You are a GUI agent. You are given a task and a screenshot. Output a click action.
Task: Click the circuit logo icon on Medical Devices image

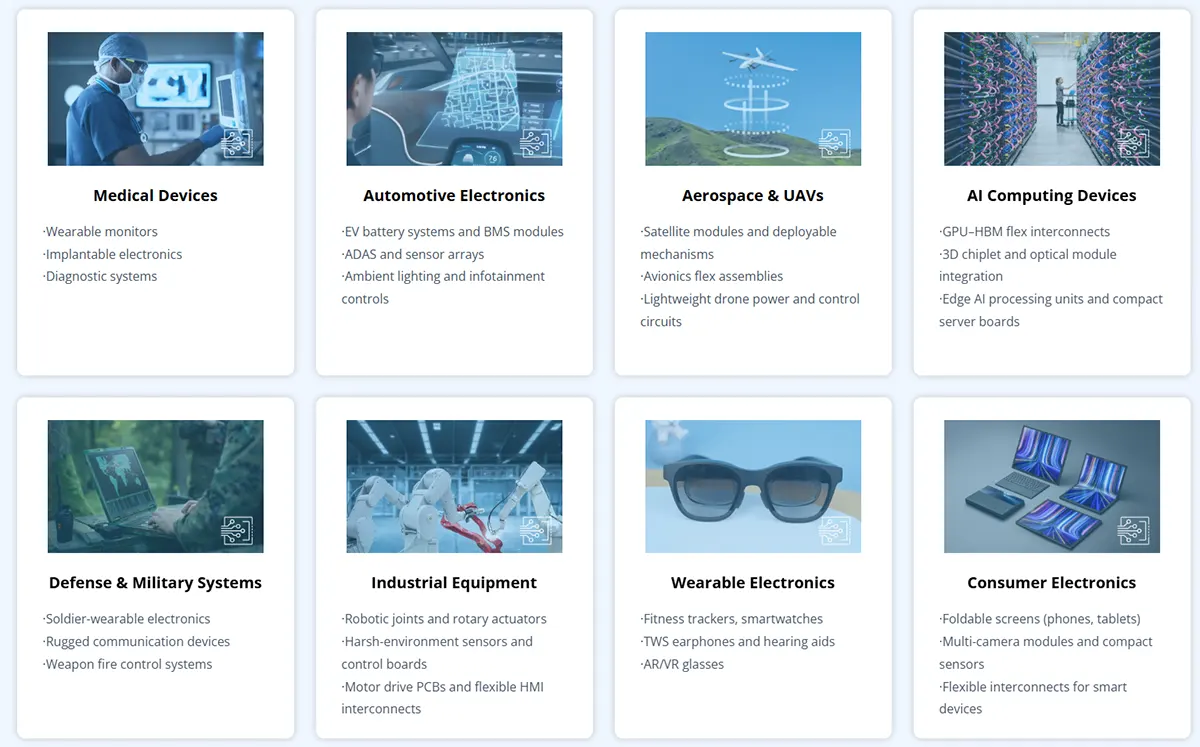237,144
